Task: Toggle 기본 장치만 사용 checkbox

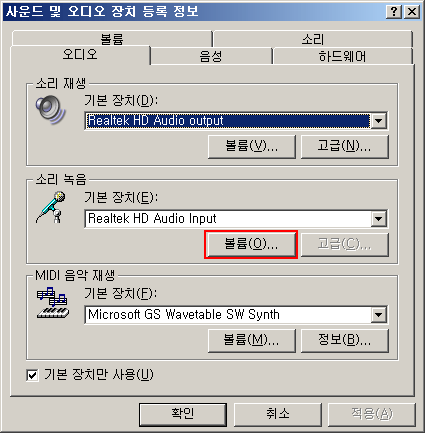Action: pos(32,375)
